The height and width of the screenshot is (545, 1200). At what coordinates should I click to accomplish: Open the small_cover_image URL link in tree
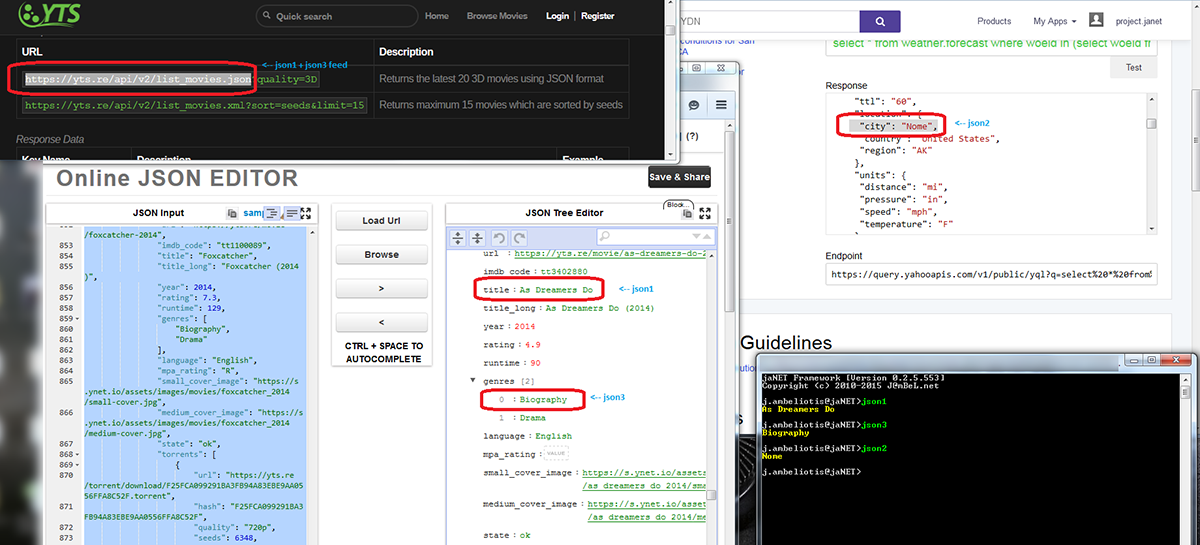point(644,479)
